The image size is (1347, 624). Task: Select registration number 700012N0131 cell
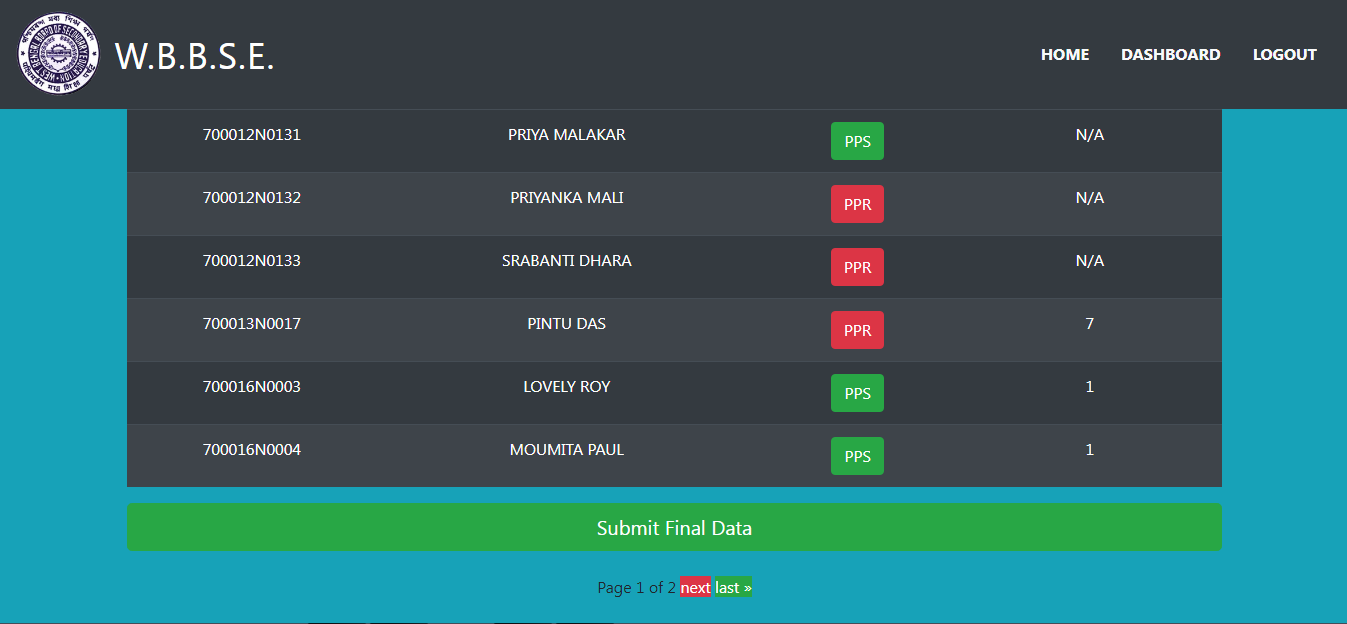[x=252, y=135]
